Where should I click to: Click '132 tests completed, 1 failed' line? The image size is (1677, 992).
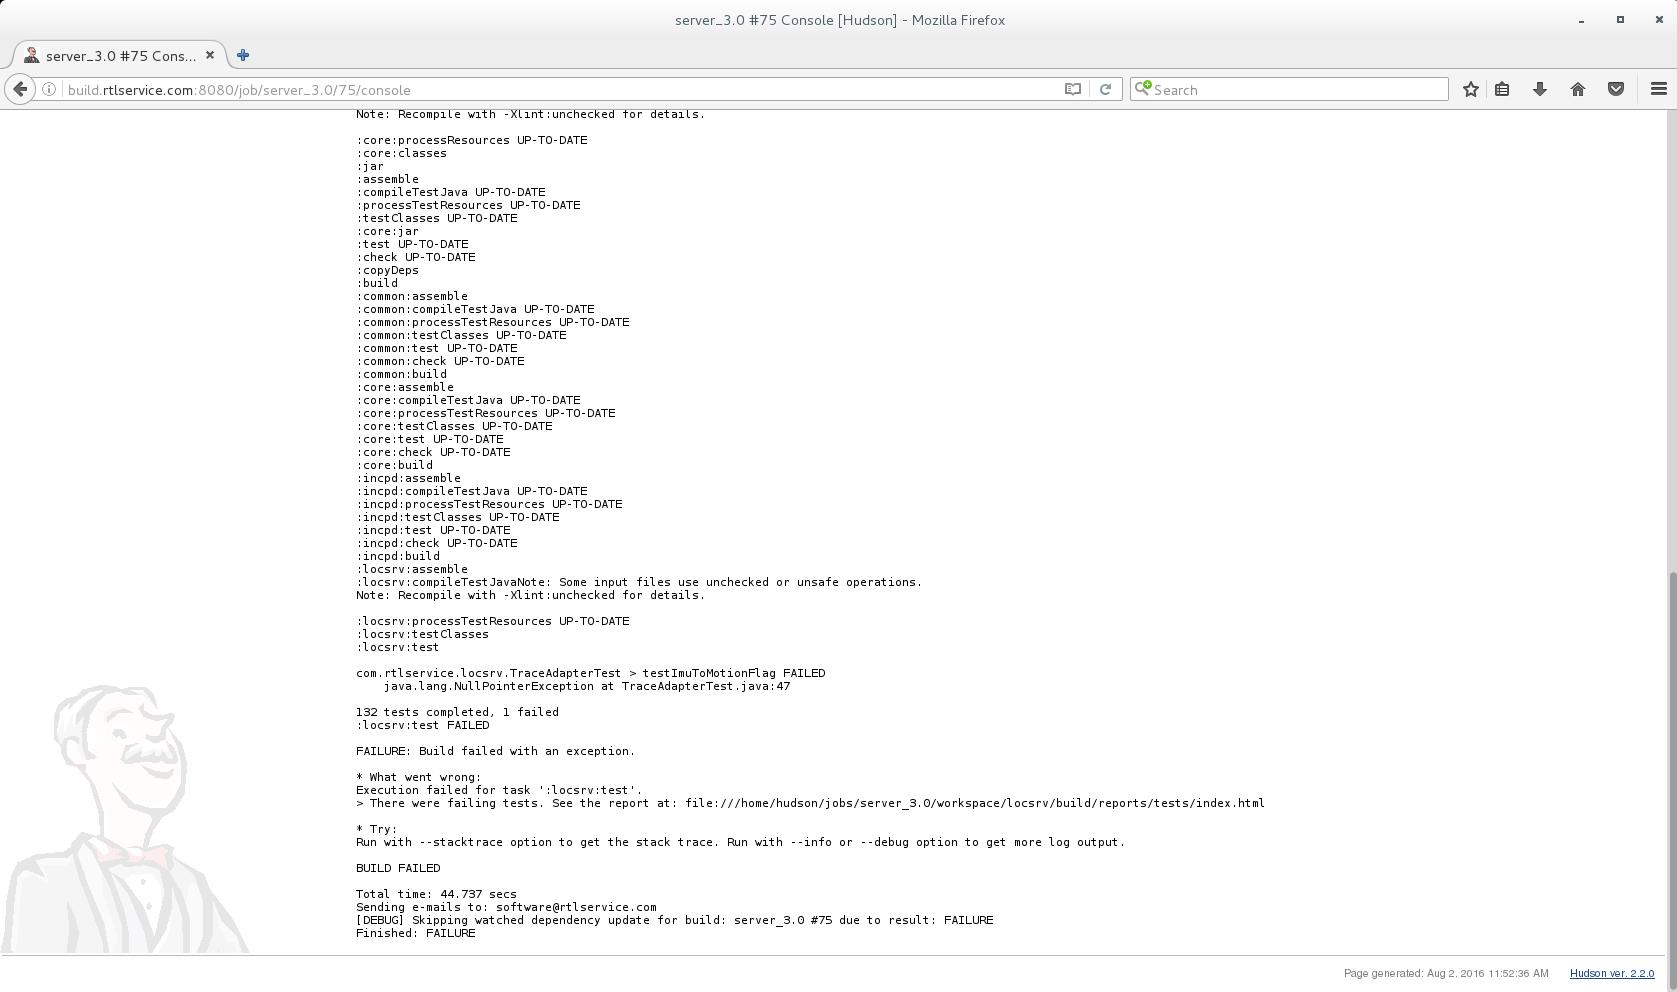tap(457, 712)
